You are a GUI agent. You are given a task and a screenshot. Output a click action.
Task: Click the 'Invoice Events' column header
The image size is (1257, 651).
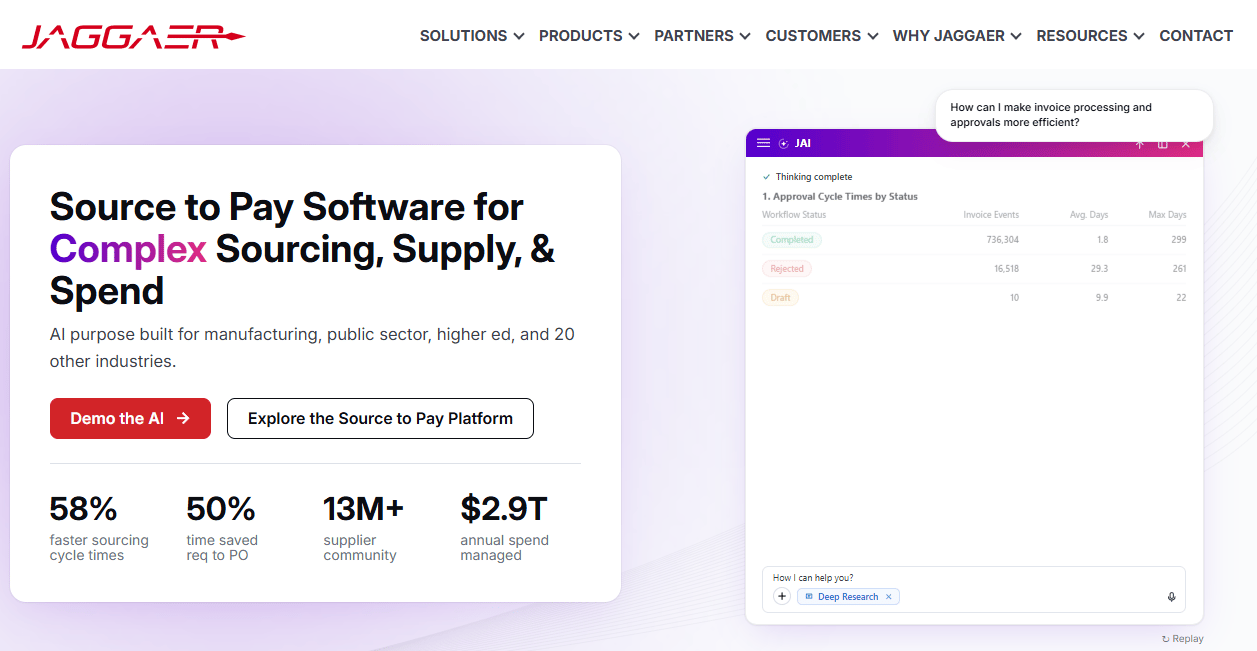(991, 215)
